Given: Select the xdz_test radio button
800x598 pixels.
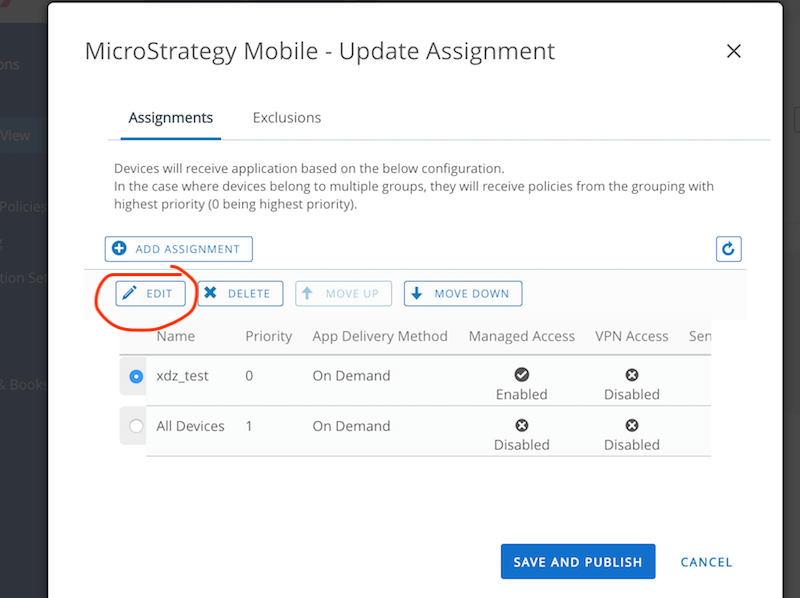Looking at the screenshot, I should 136,377.
